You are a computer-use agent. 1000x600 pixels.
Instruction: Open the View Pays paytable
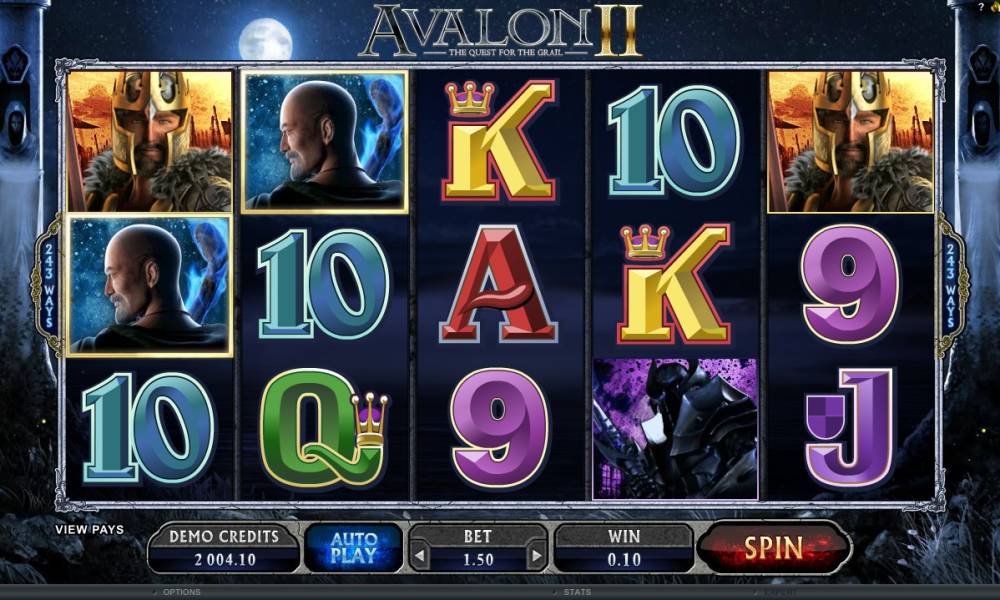[x=89, y=529]
